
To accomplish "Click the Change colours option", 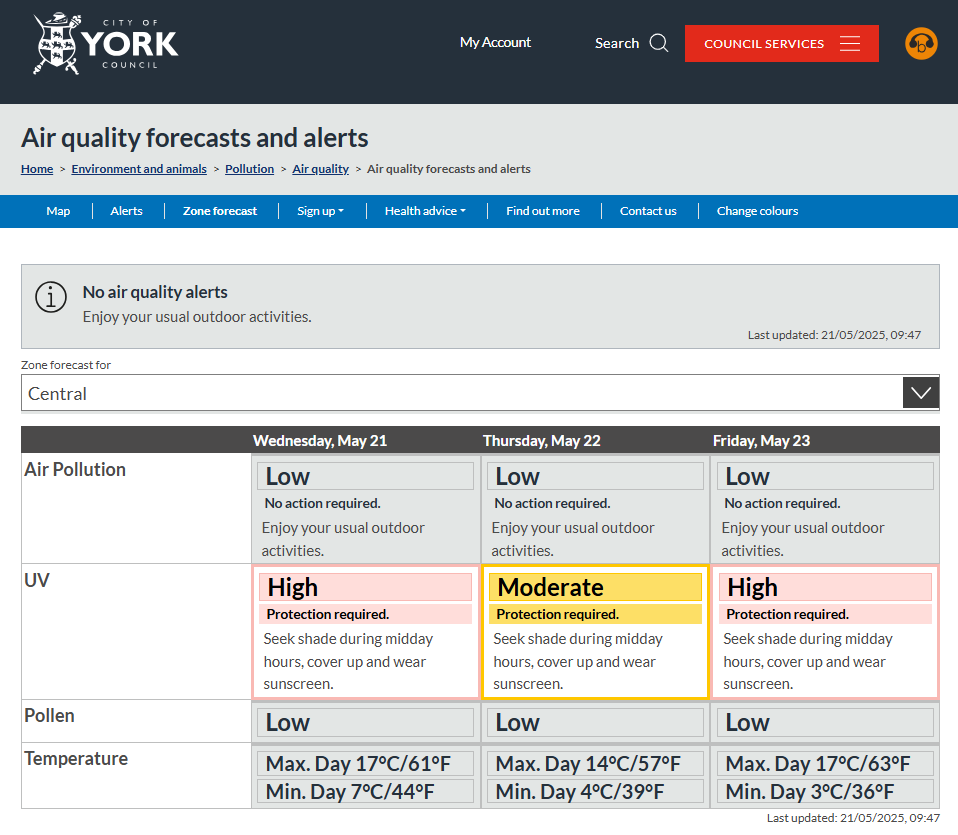I will point(757,211).
